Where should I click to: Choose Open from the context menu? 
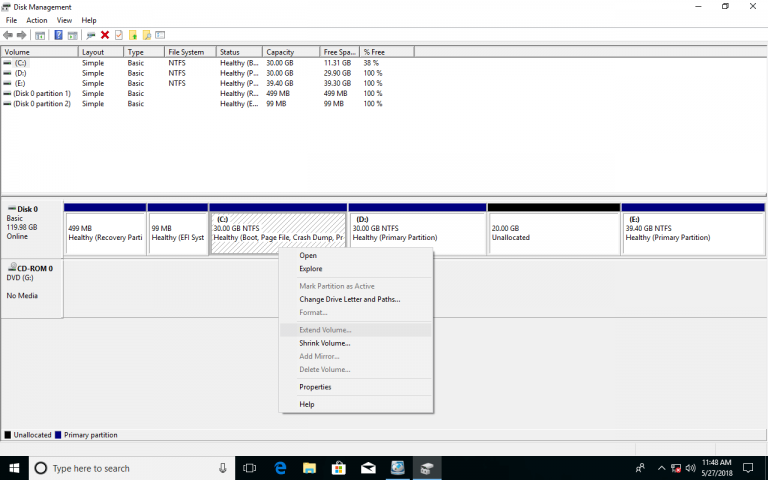(356, 256)
